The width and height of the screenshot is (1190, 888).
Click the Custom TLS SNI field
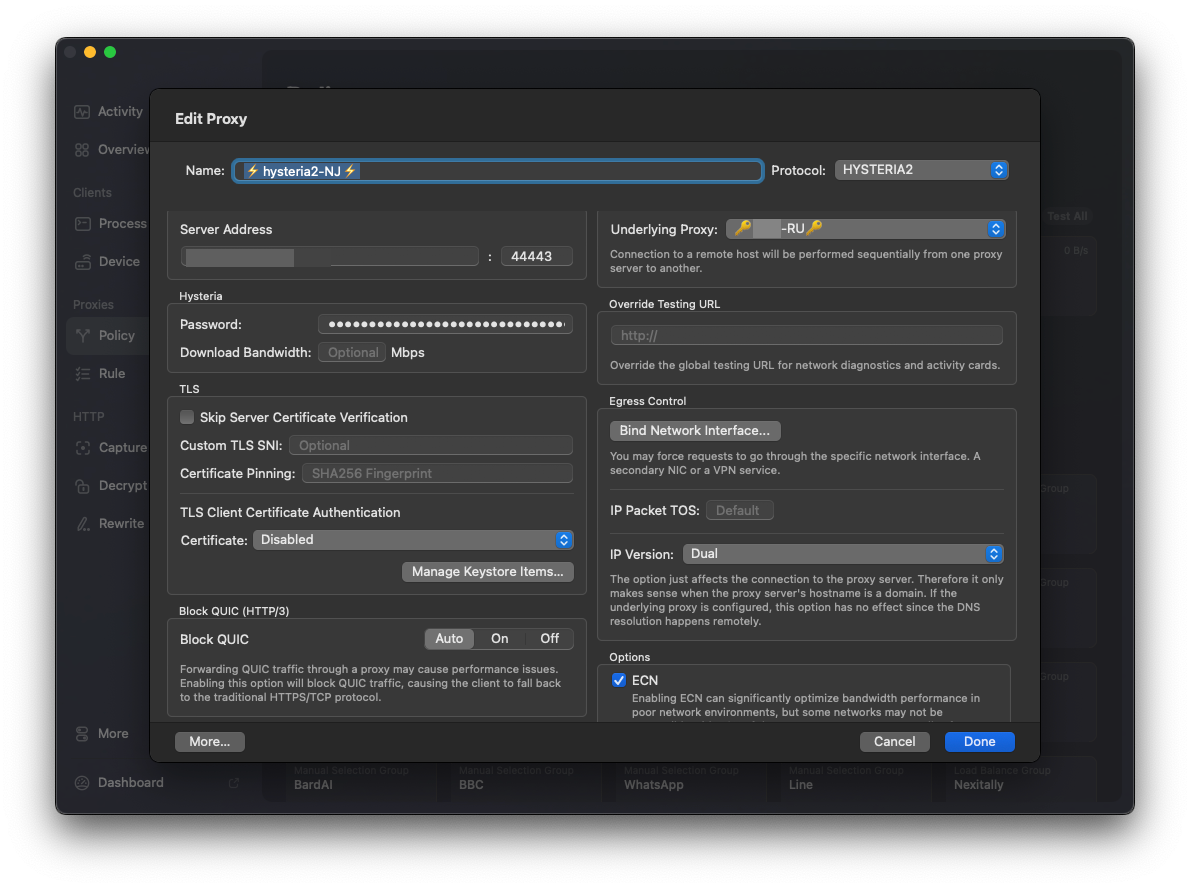pos(431,446)
